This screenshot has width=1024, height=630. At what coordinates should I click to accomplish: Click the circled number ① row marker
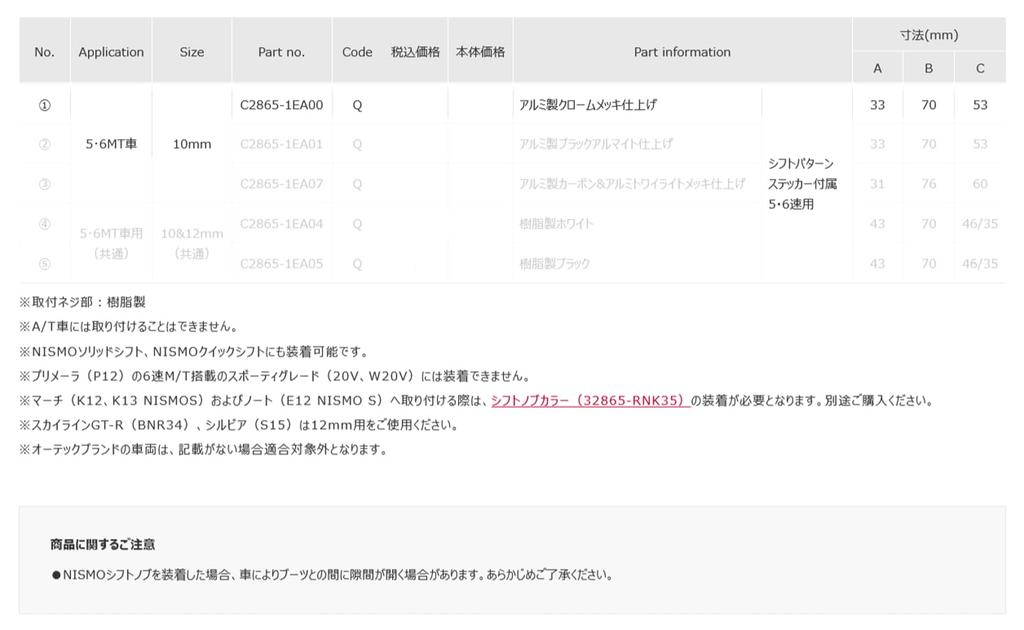pyautogui.click(x=44, y=105)
